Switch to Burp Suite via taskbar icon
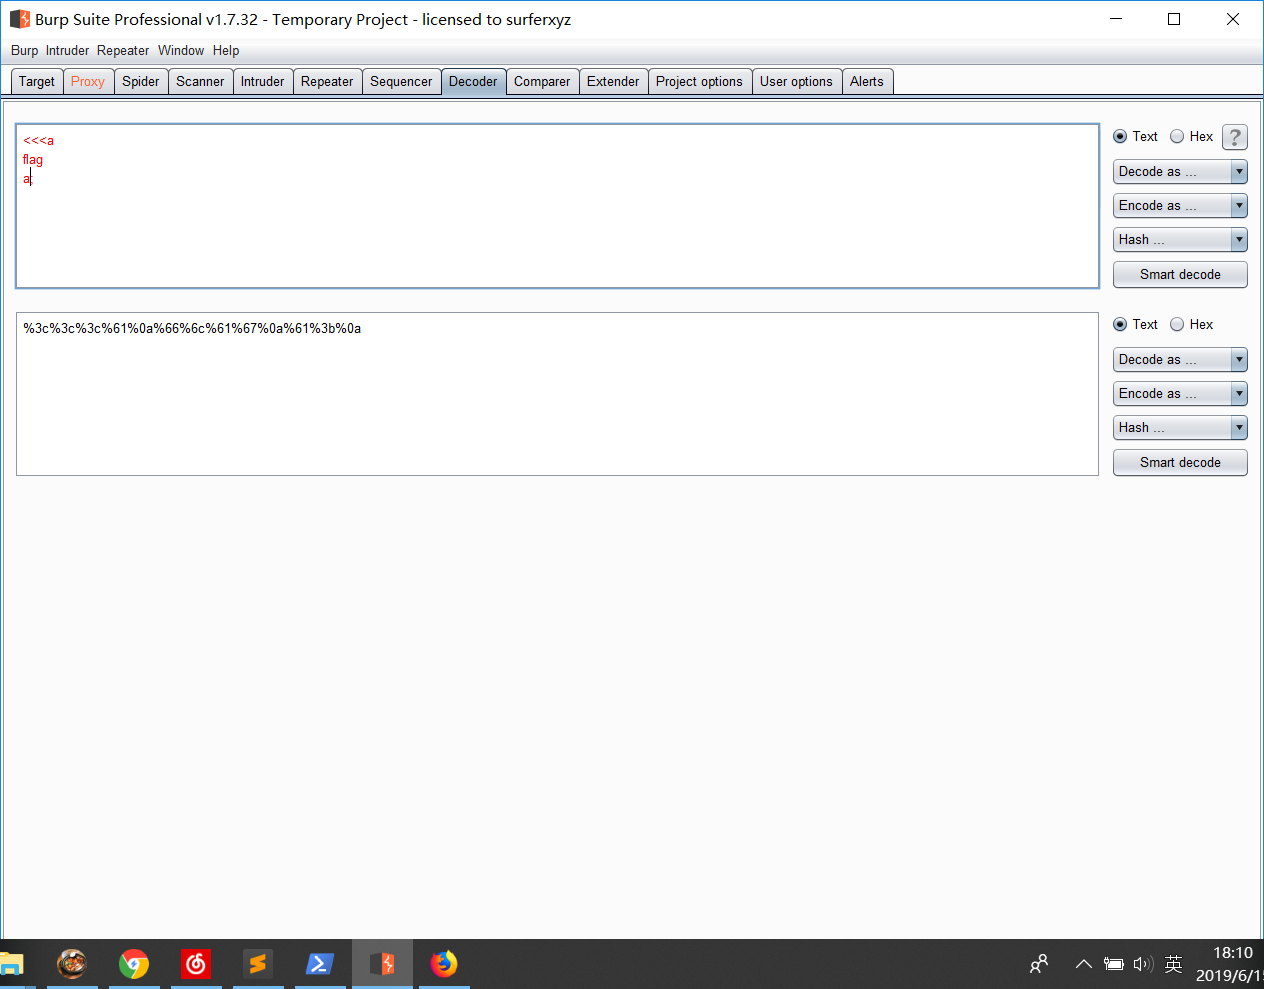The image size is (1264, 989). click(382, 964)
